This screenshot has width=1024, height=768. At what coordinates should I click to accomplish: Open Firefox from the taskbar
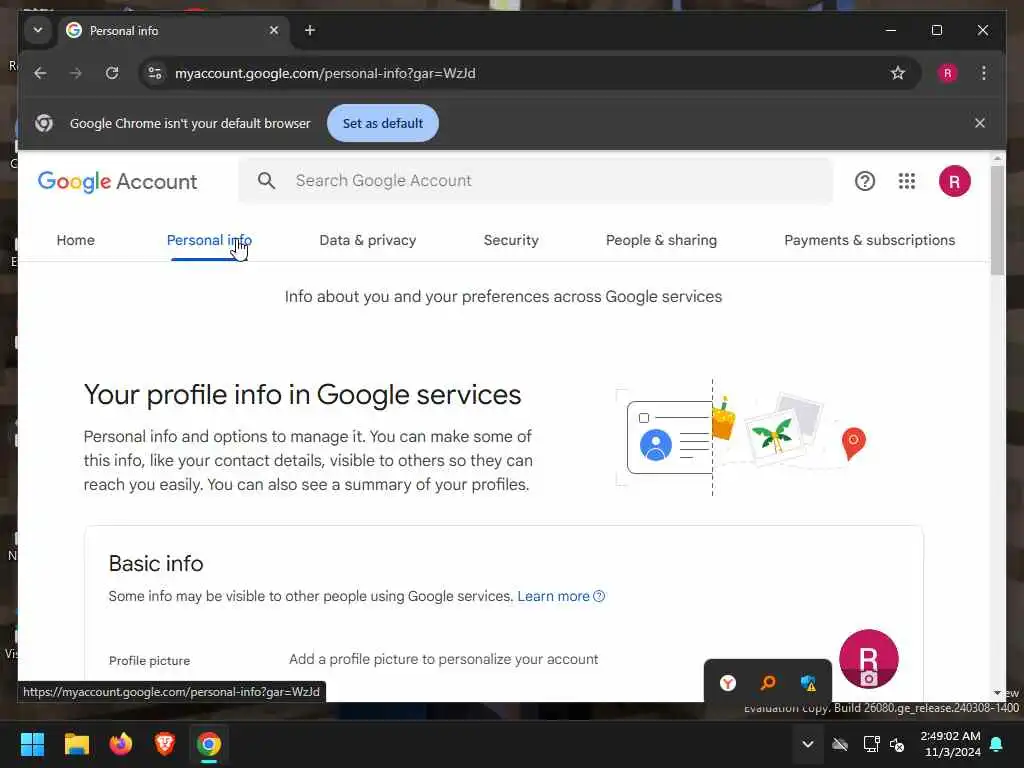[x=120, y=744]
